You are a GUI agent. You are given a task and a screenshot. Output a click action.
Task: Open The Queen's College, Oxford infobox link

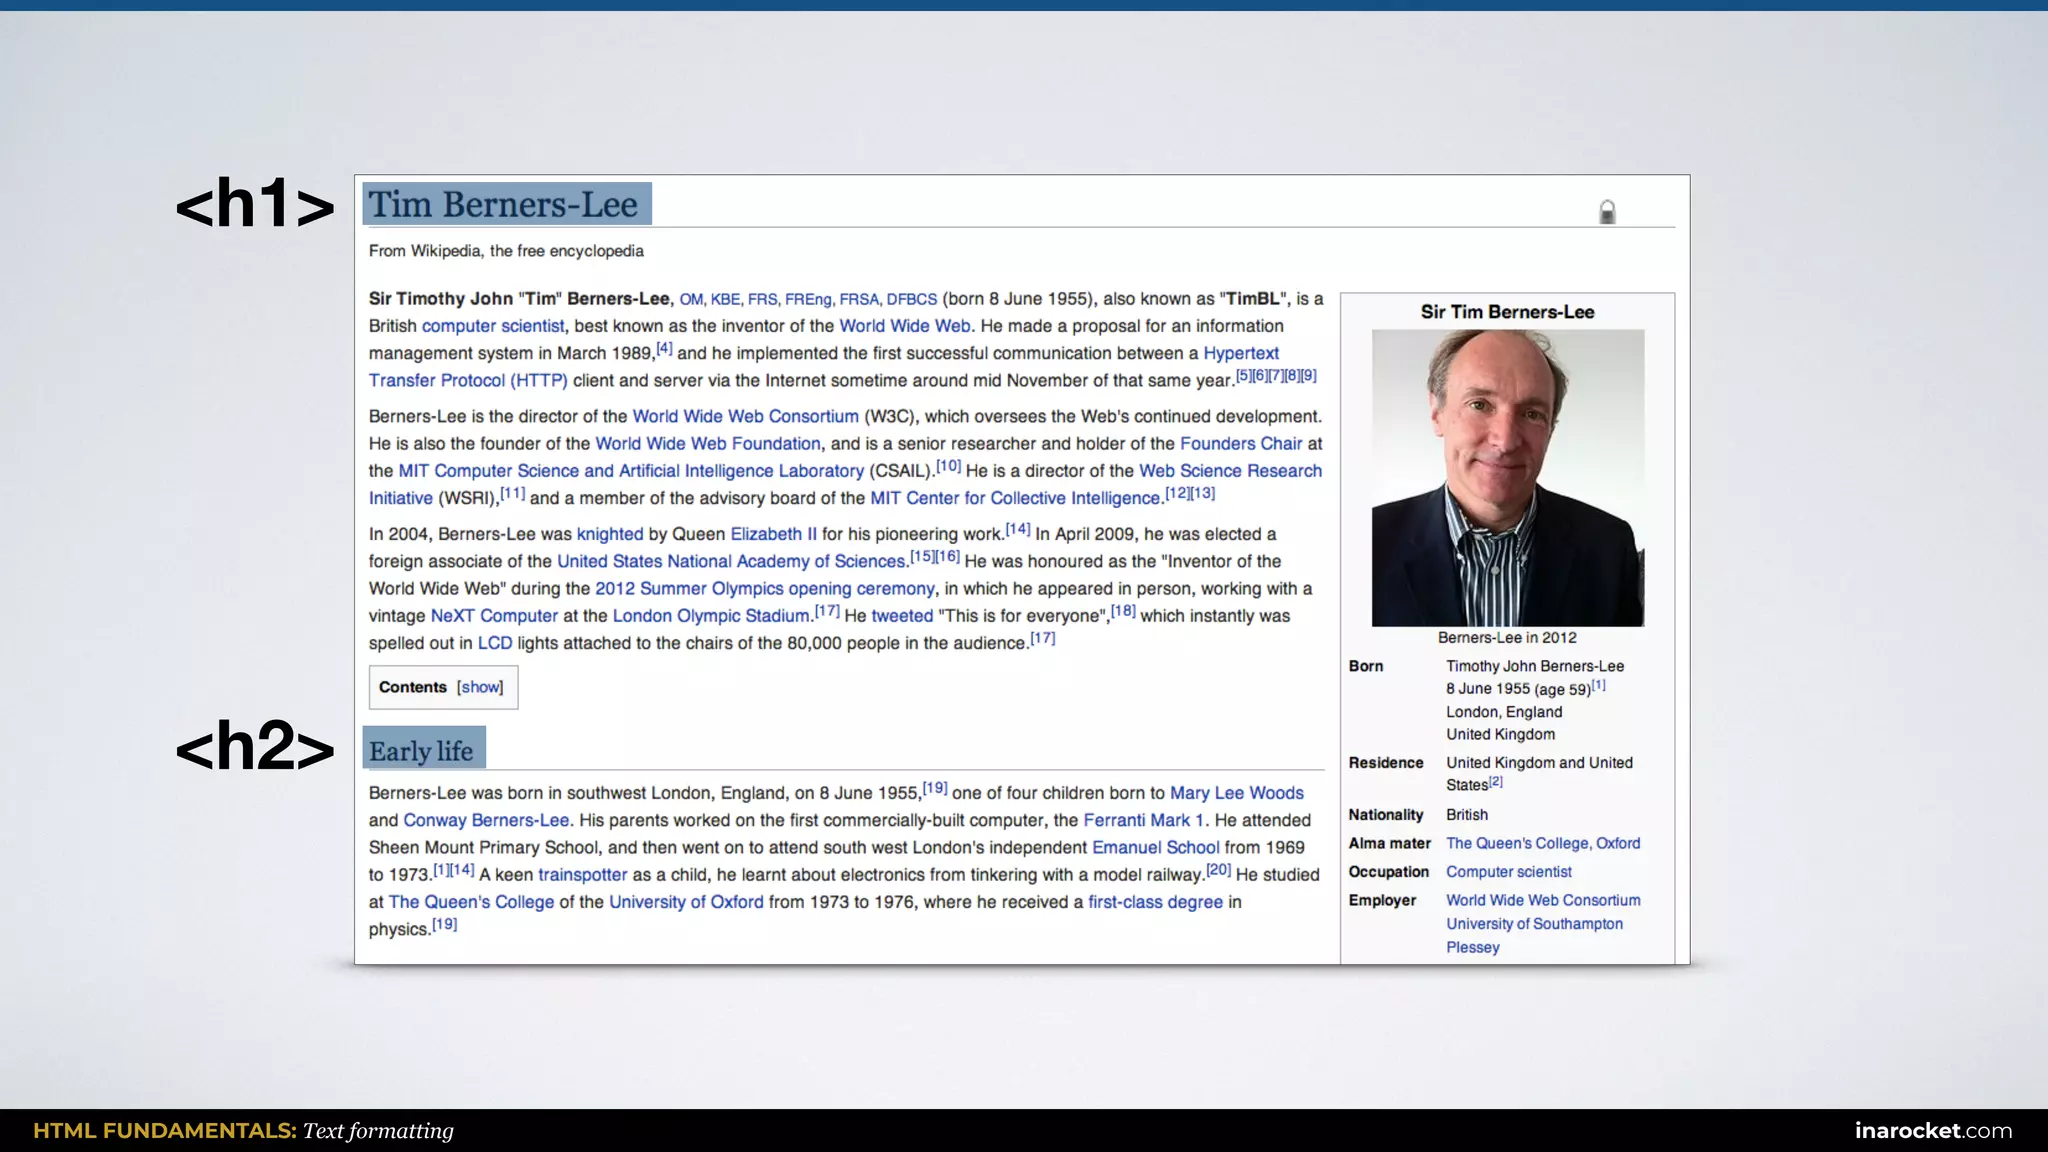tap(1542, 844)
